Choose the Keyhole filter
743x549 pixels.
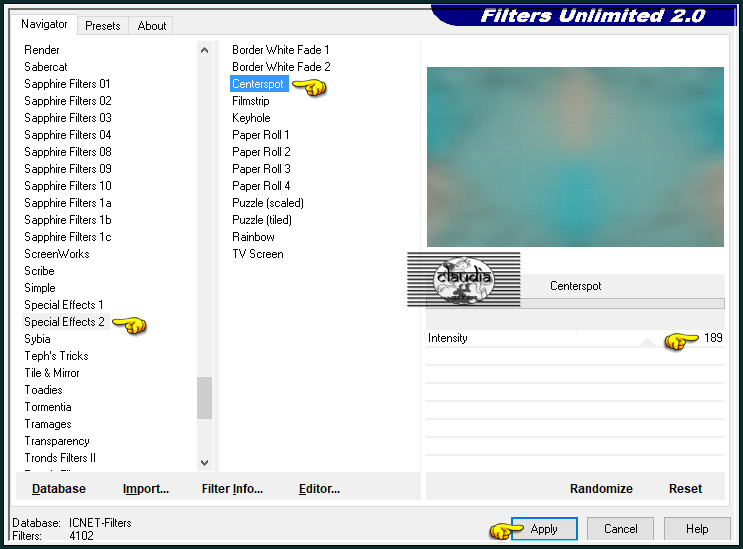tap(251, 118)
